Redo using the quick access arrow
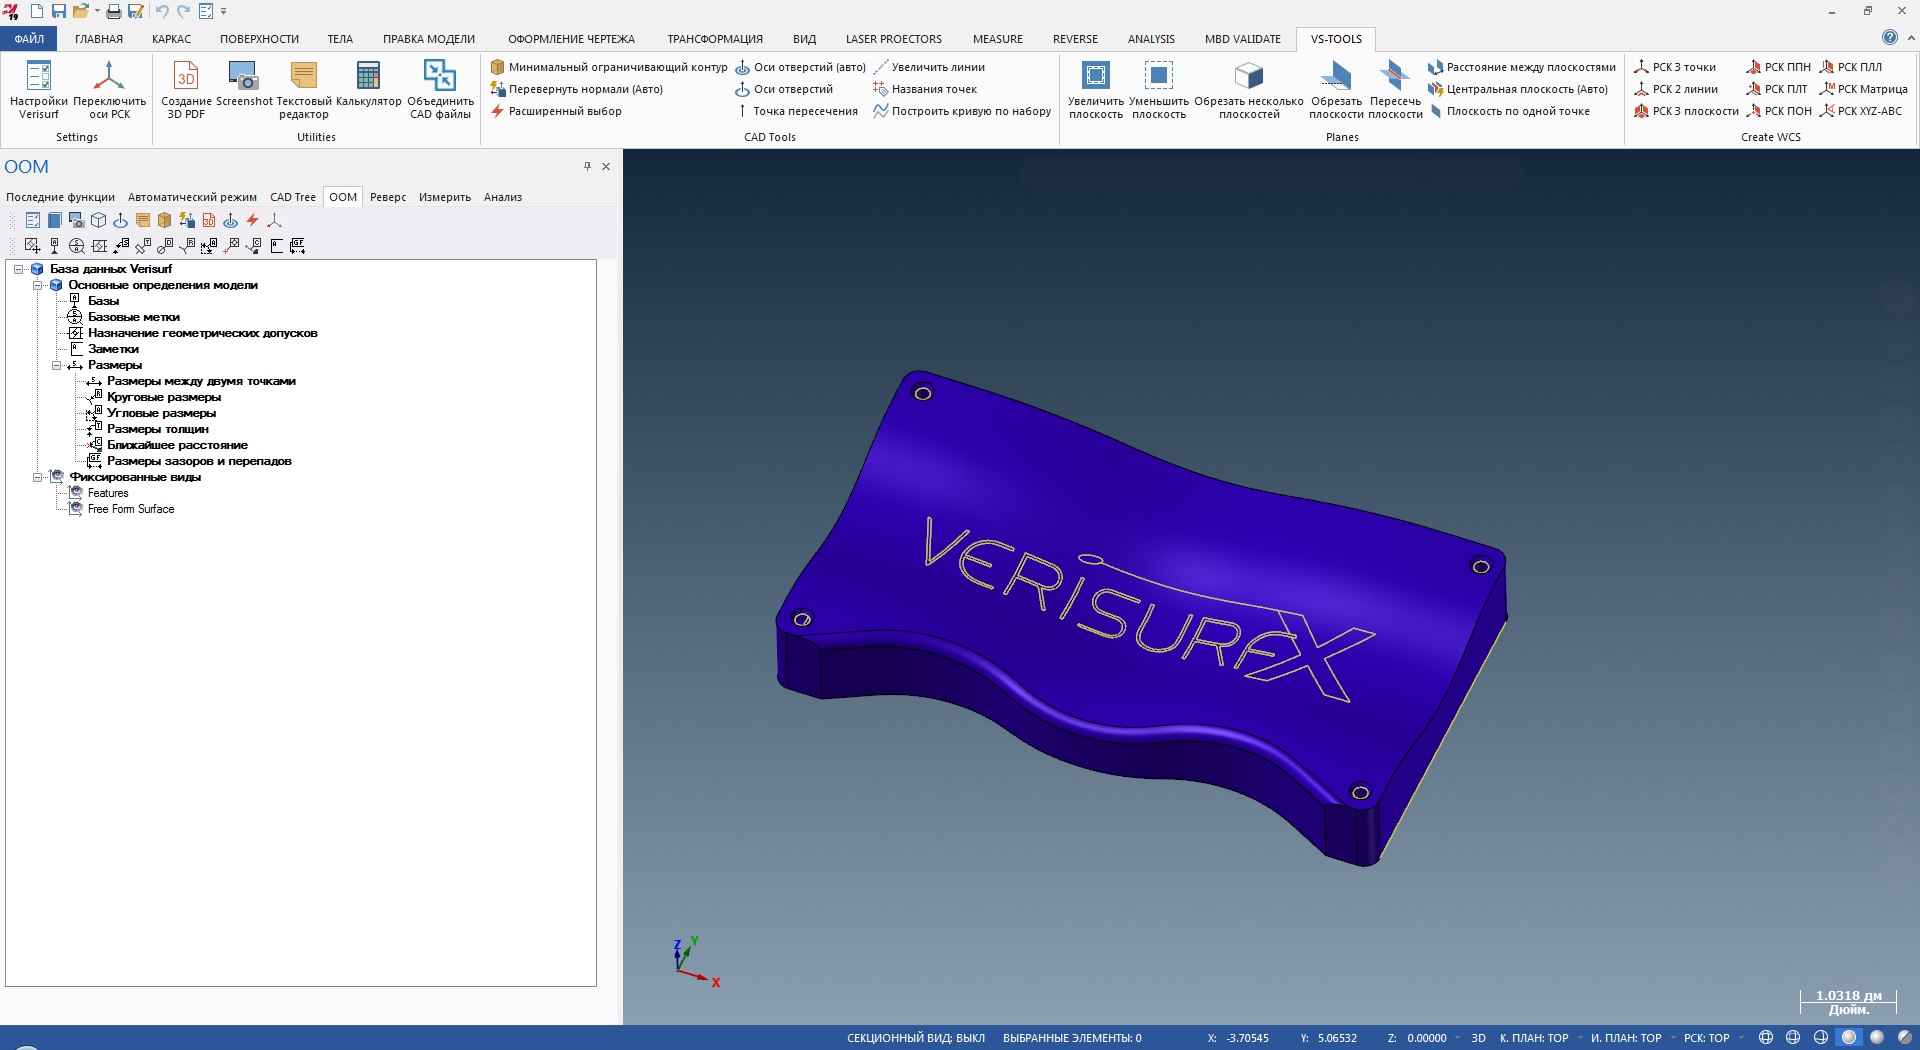The image size is (1920, 1050). [183, 11]
